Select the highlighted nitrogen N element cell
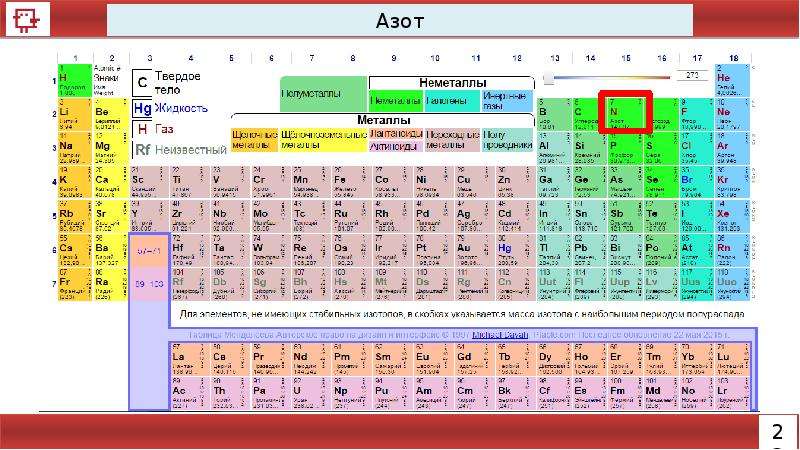Image resolution: width=800 pixels, height=450 pixels. coord(625,113)
